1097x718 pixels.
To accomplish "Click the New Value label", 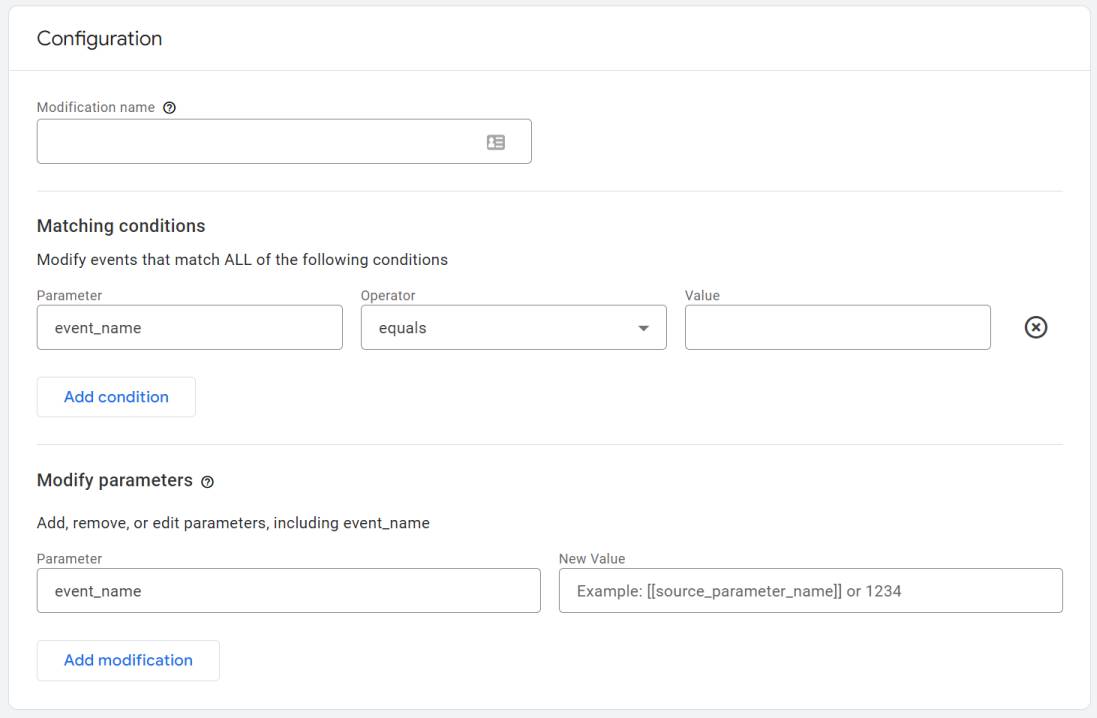I will tap(592, 558).
